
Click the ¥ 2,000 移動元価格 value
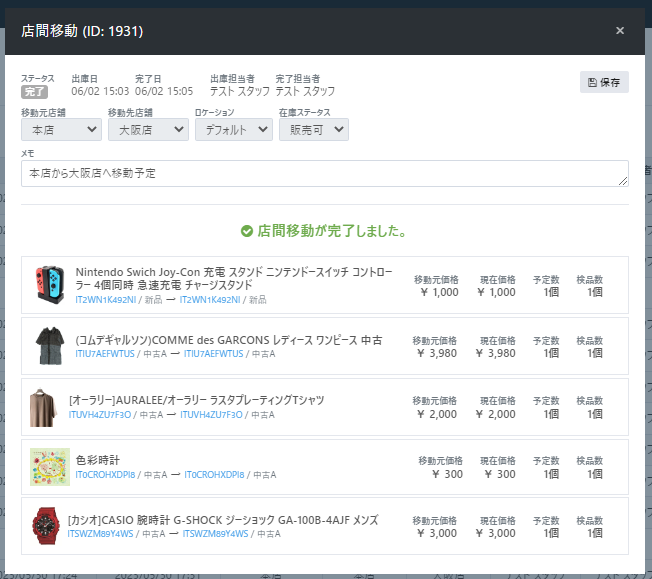[437, 414]
